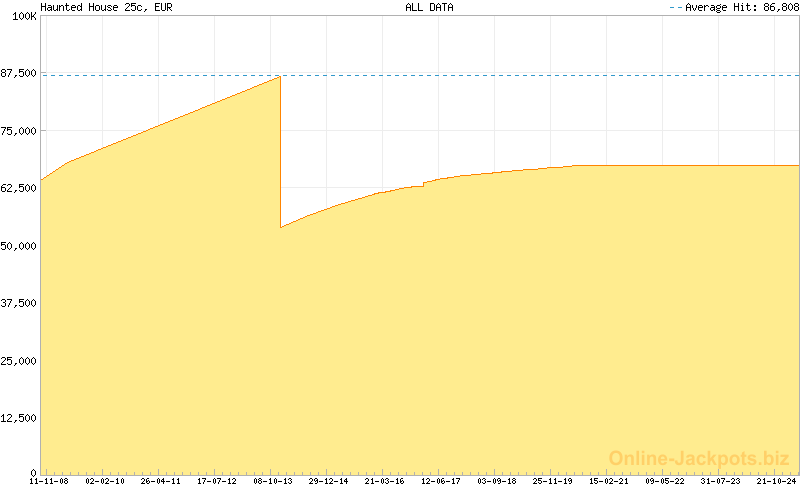Click the 29-12-14 date label

click(329, 481)
